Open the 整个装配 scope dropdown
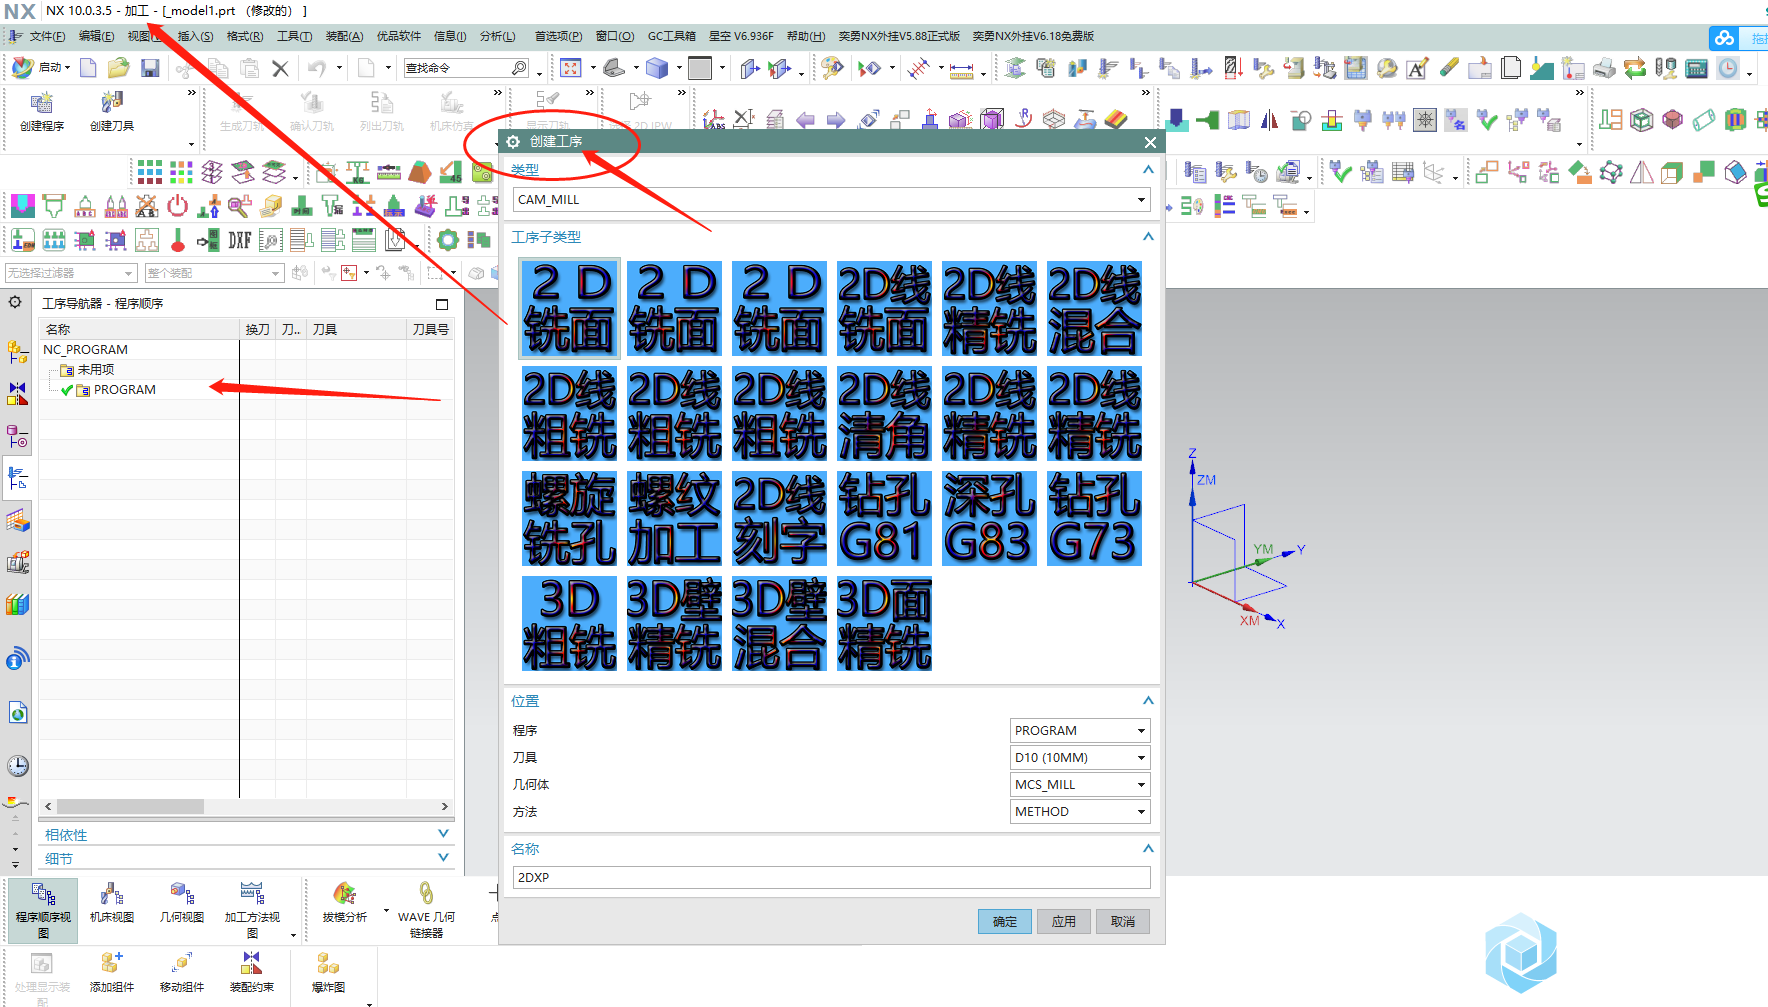This screenshot has height=1007, width=1768. pos(214,273)
